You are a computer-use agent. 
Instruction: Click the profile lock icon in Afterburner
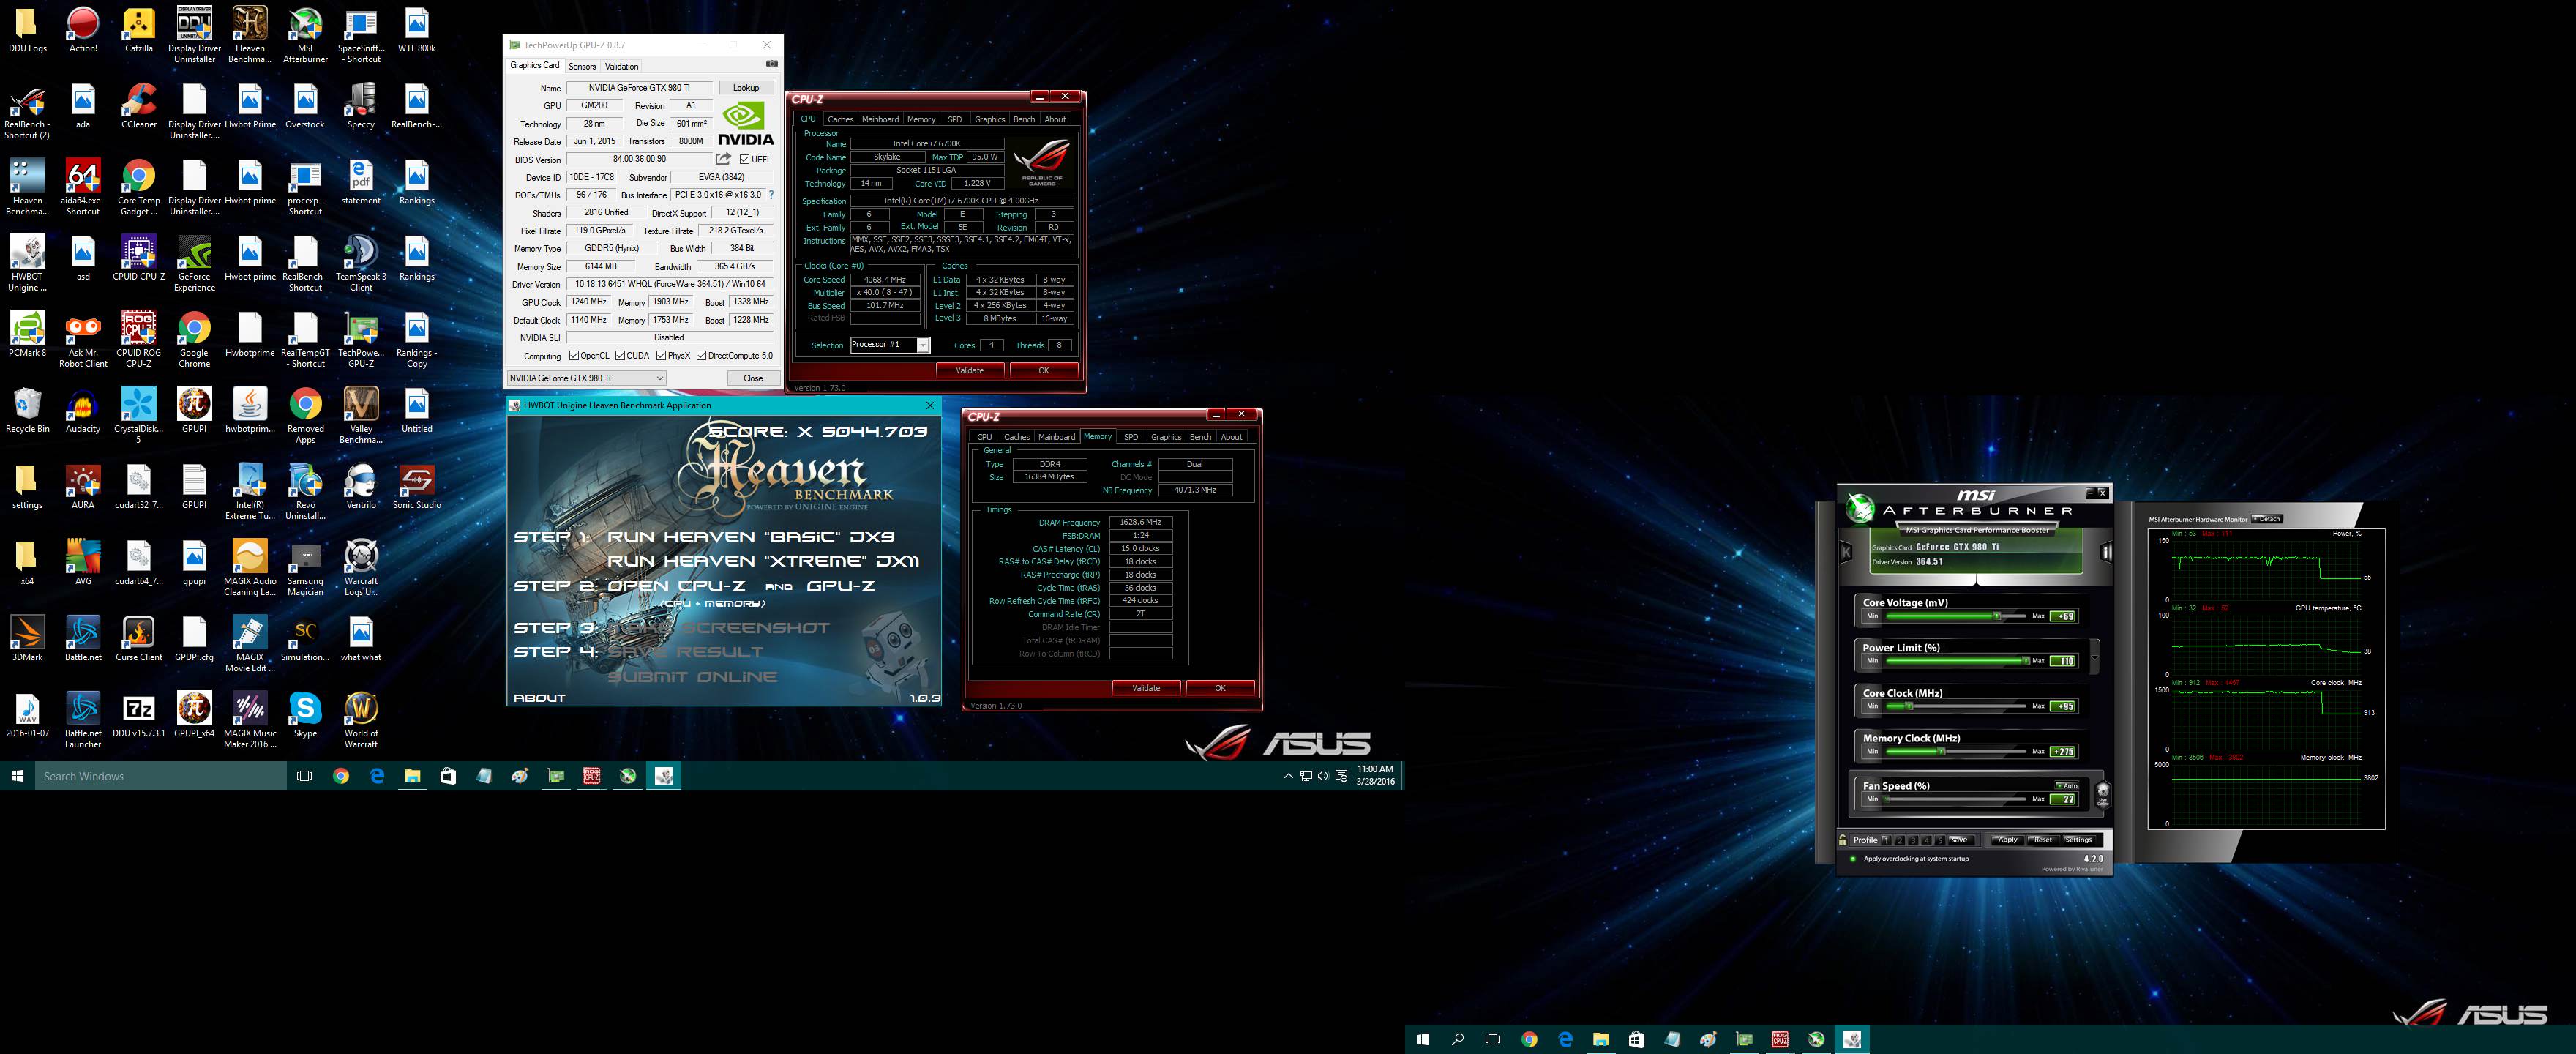pos(1843,840)
